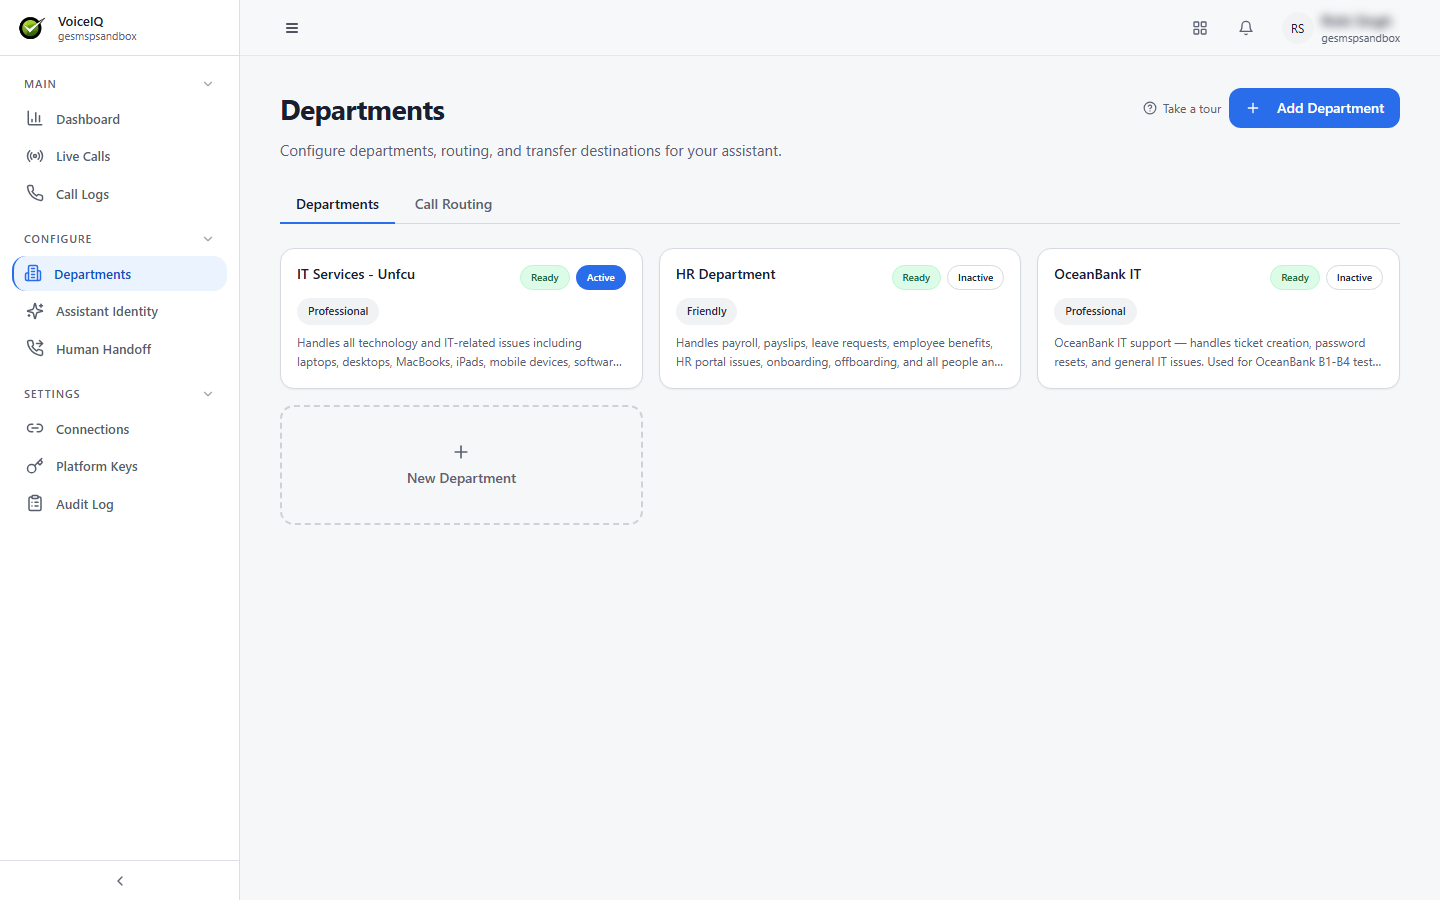
Task: Click the Ready badge on OceanBank IT card
Action: click(x=1295, y=278)
